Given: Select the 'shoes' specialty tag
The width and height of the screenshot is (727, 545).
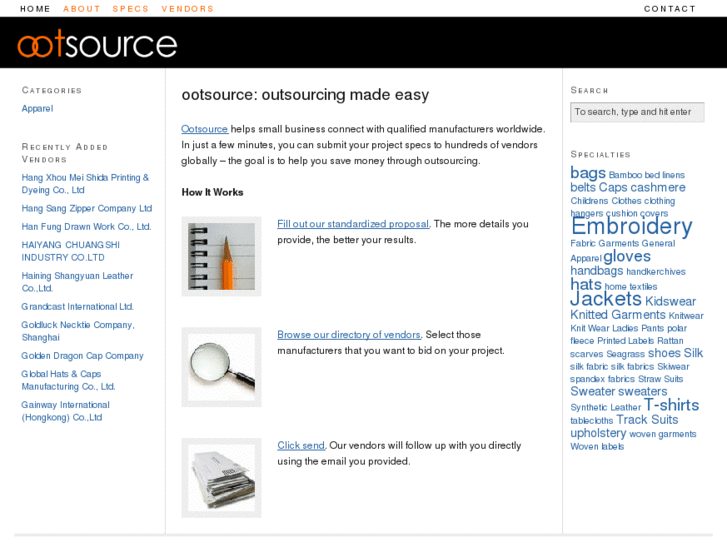Looking at the screenshot, I should tap(664, 353).
